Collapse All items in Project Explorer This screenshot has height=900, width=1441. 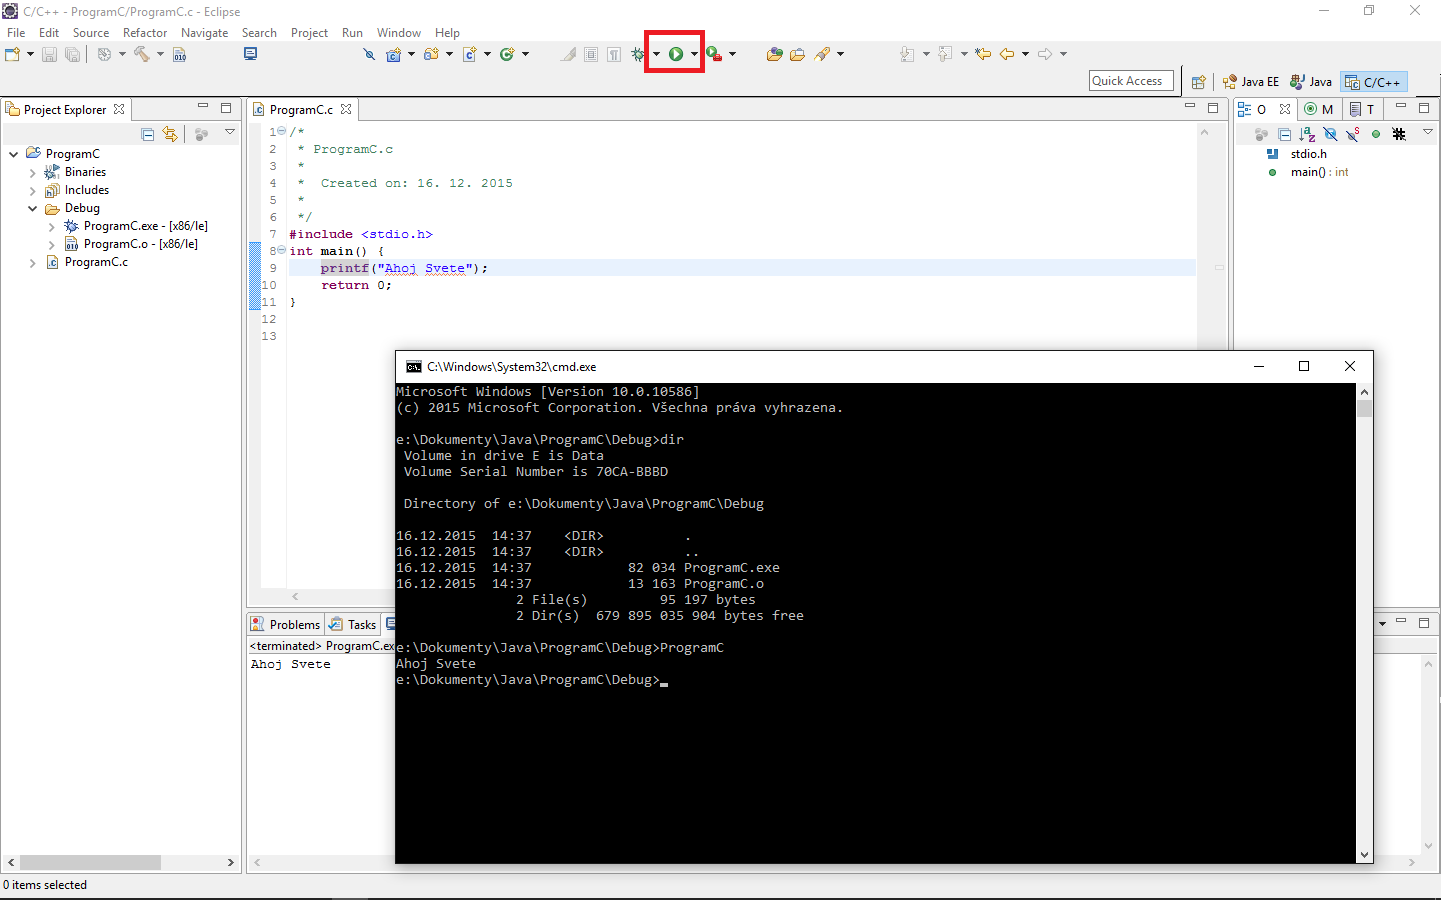(148, 133)
